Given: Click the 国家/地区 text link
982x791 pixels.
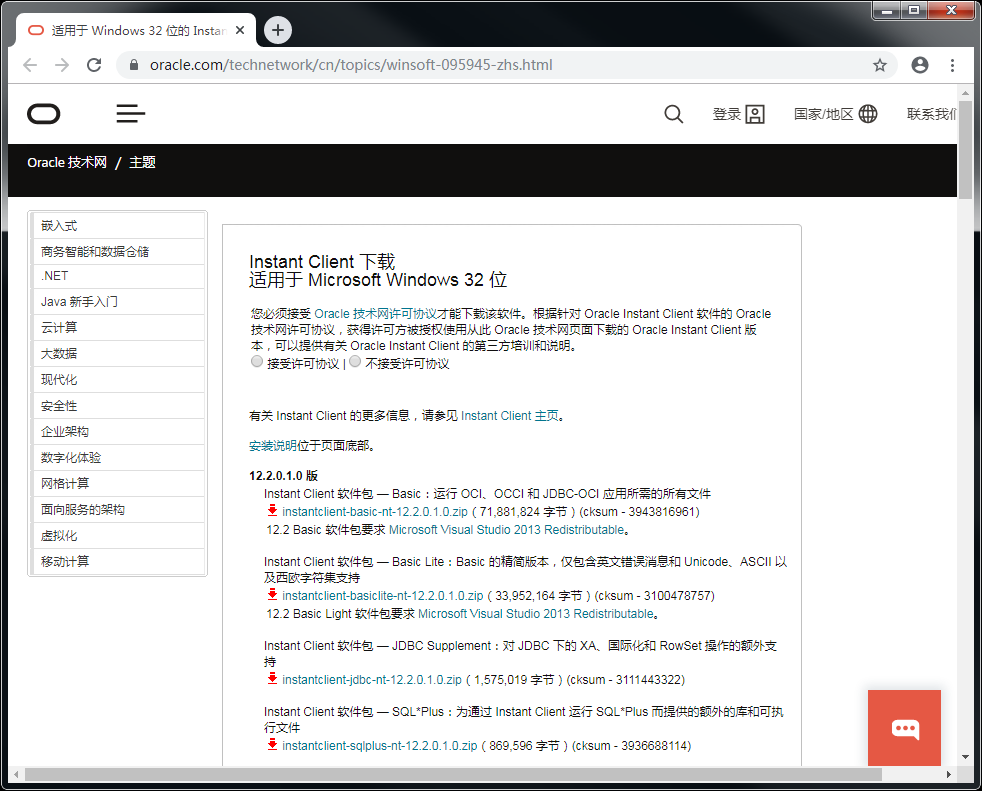Looking at the screenshot, I should coord(824,114).
